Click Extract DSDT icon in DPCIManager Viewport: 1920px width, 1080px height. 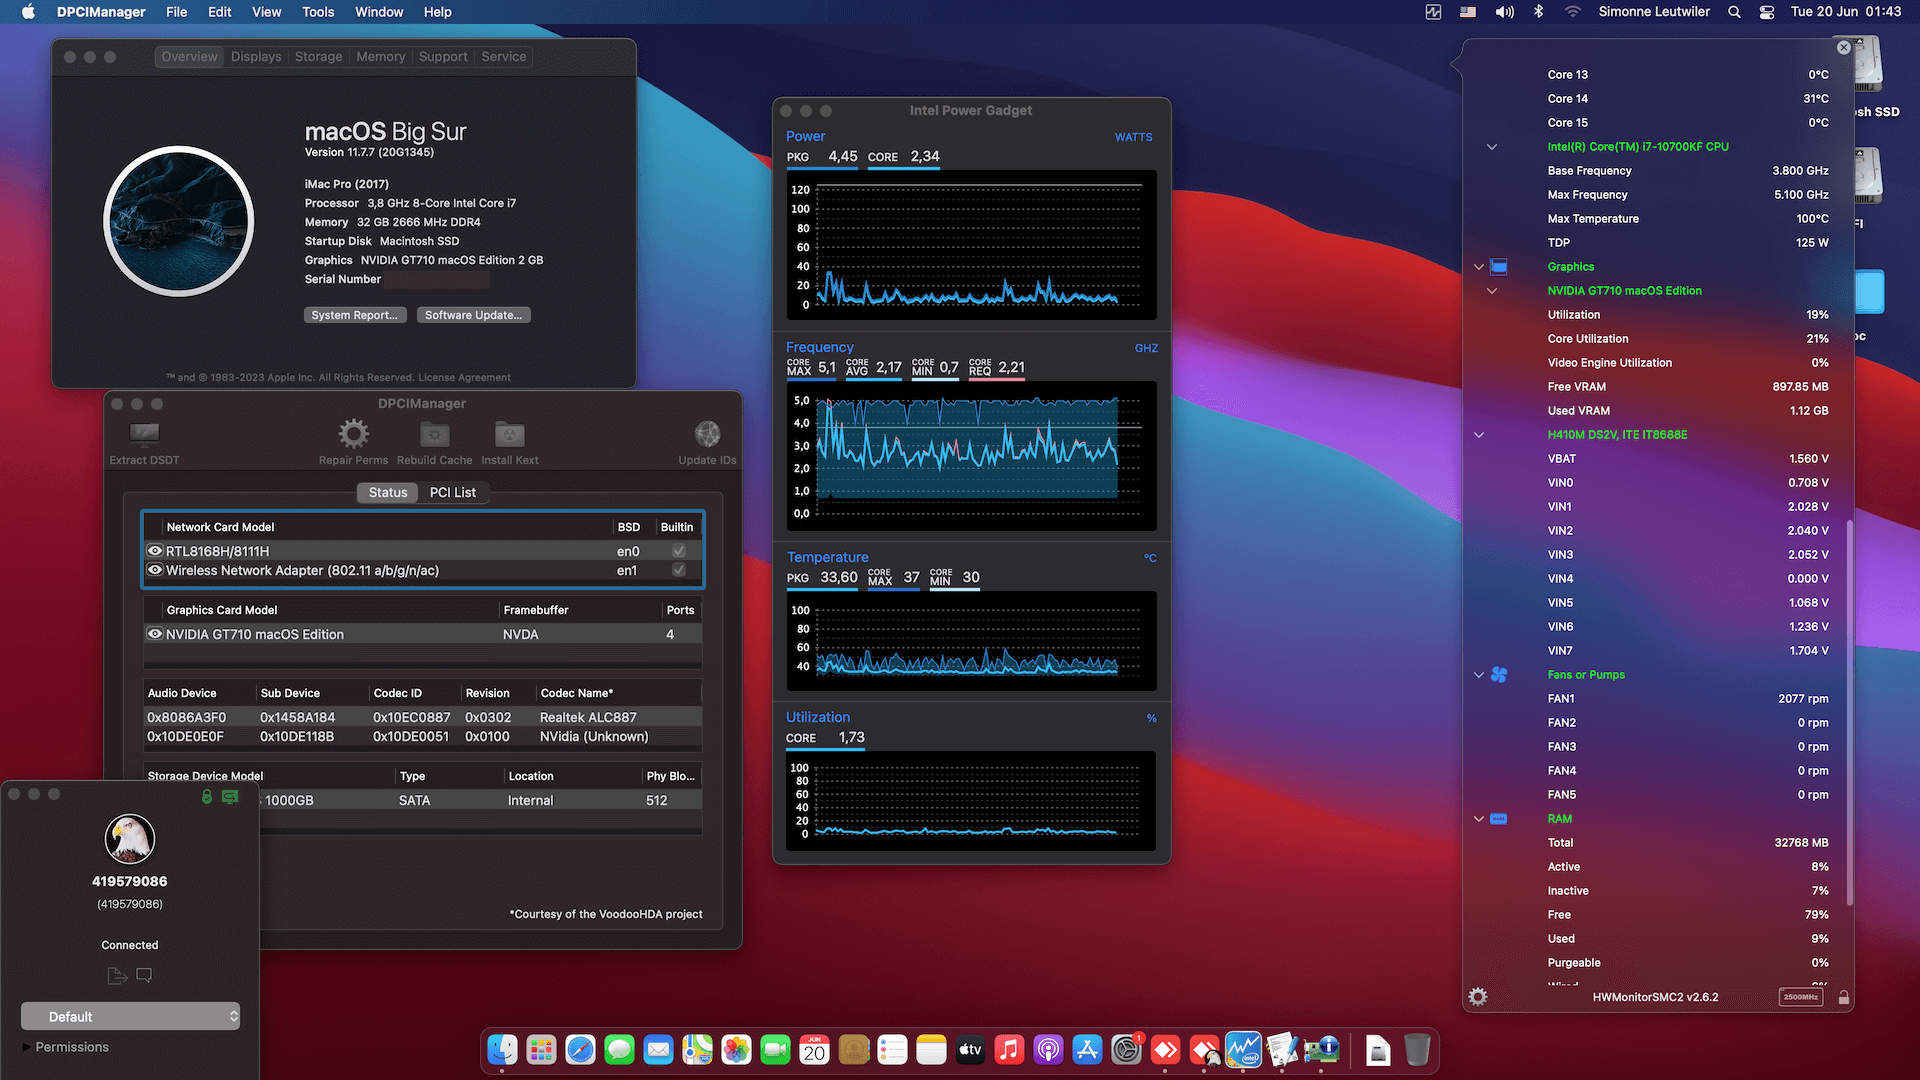click(144, 433)
